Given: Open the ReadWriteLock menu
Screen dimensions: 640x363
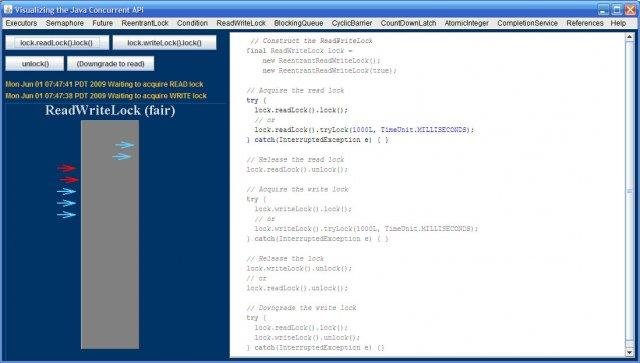Looking at the screenshot, I should point(241,23).
